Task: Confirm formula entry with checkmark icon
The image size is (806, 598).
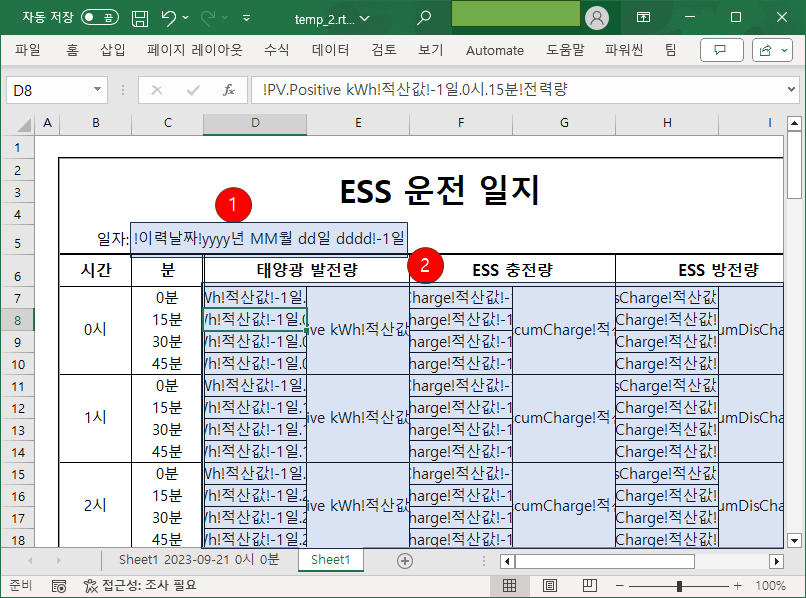Action: pyautogui.click(x=193, y=90)
